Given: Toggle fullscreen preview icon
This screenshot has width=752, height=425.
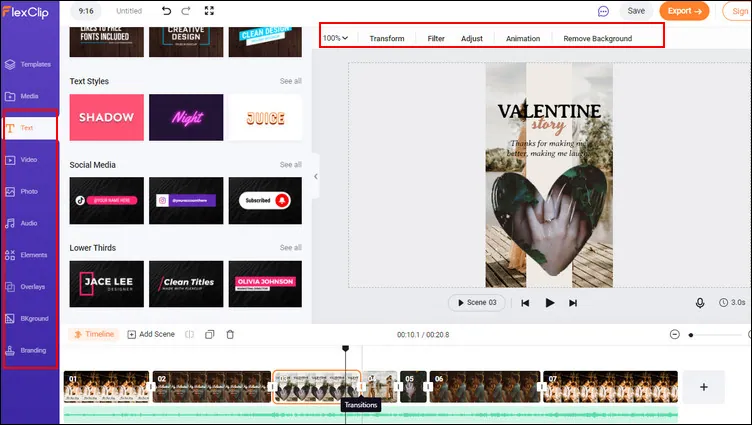Looking at the screenshot, I should (x=209, y=11).
